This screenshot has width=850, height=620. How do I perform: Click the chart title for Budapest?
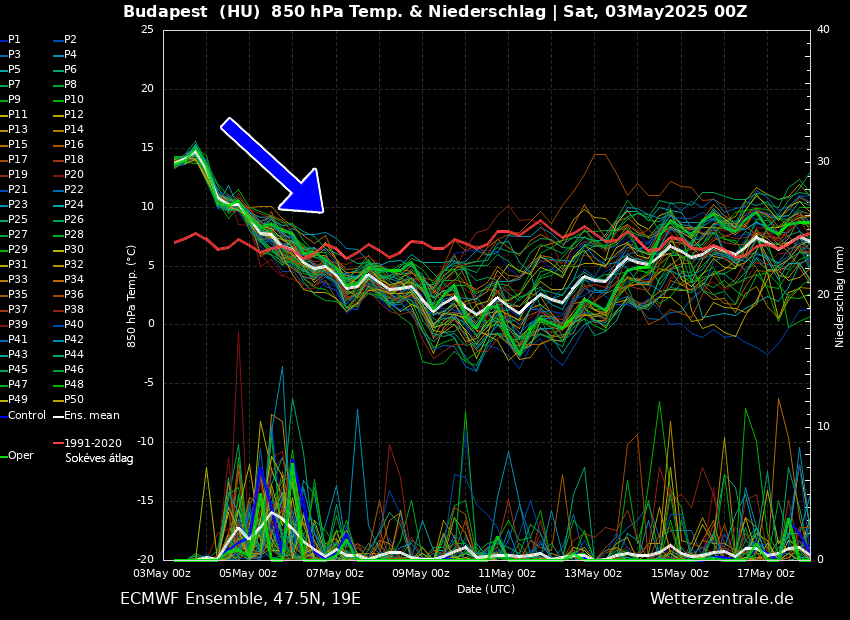coord(435,12)
